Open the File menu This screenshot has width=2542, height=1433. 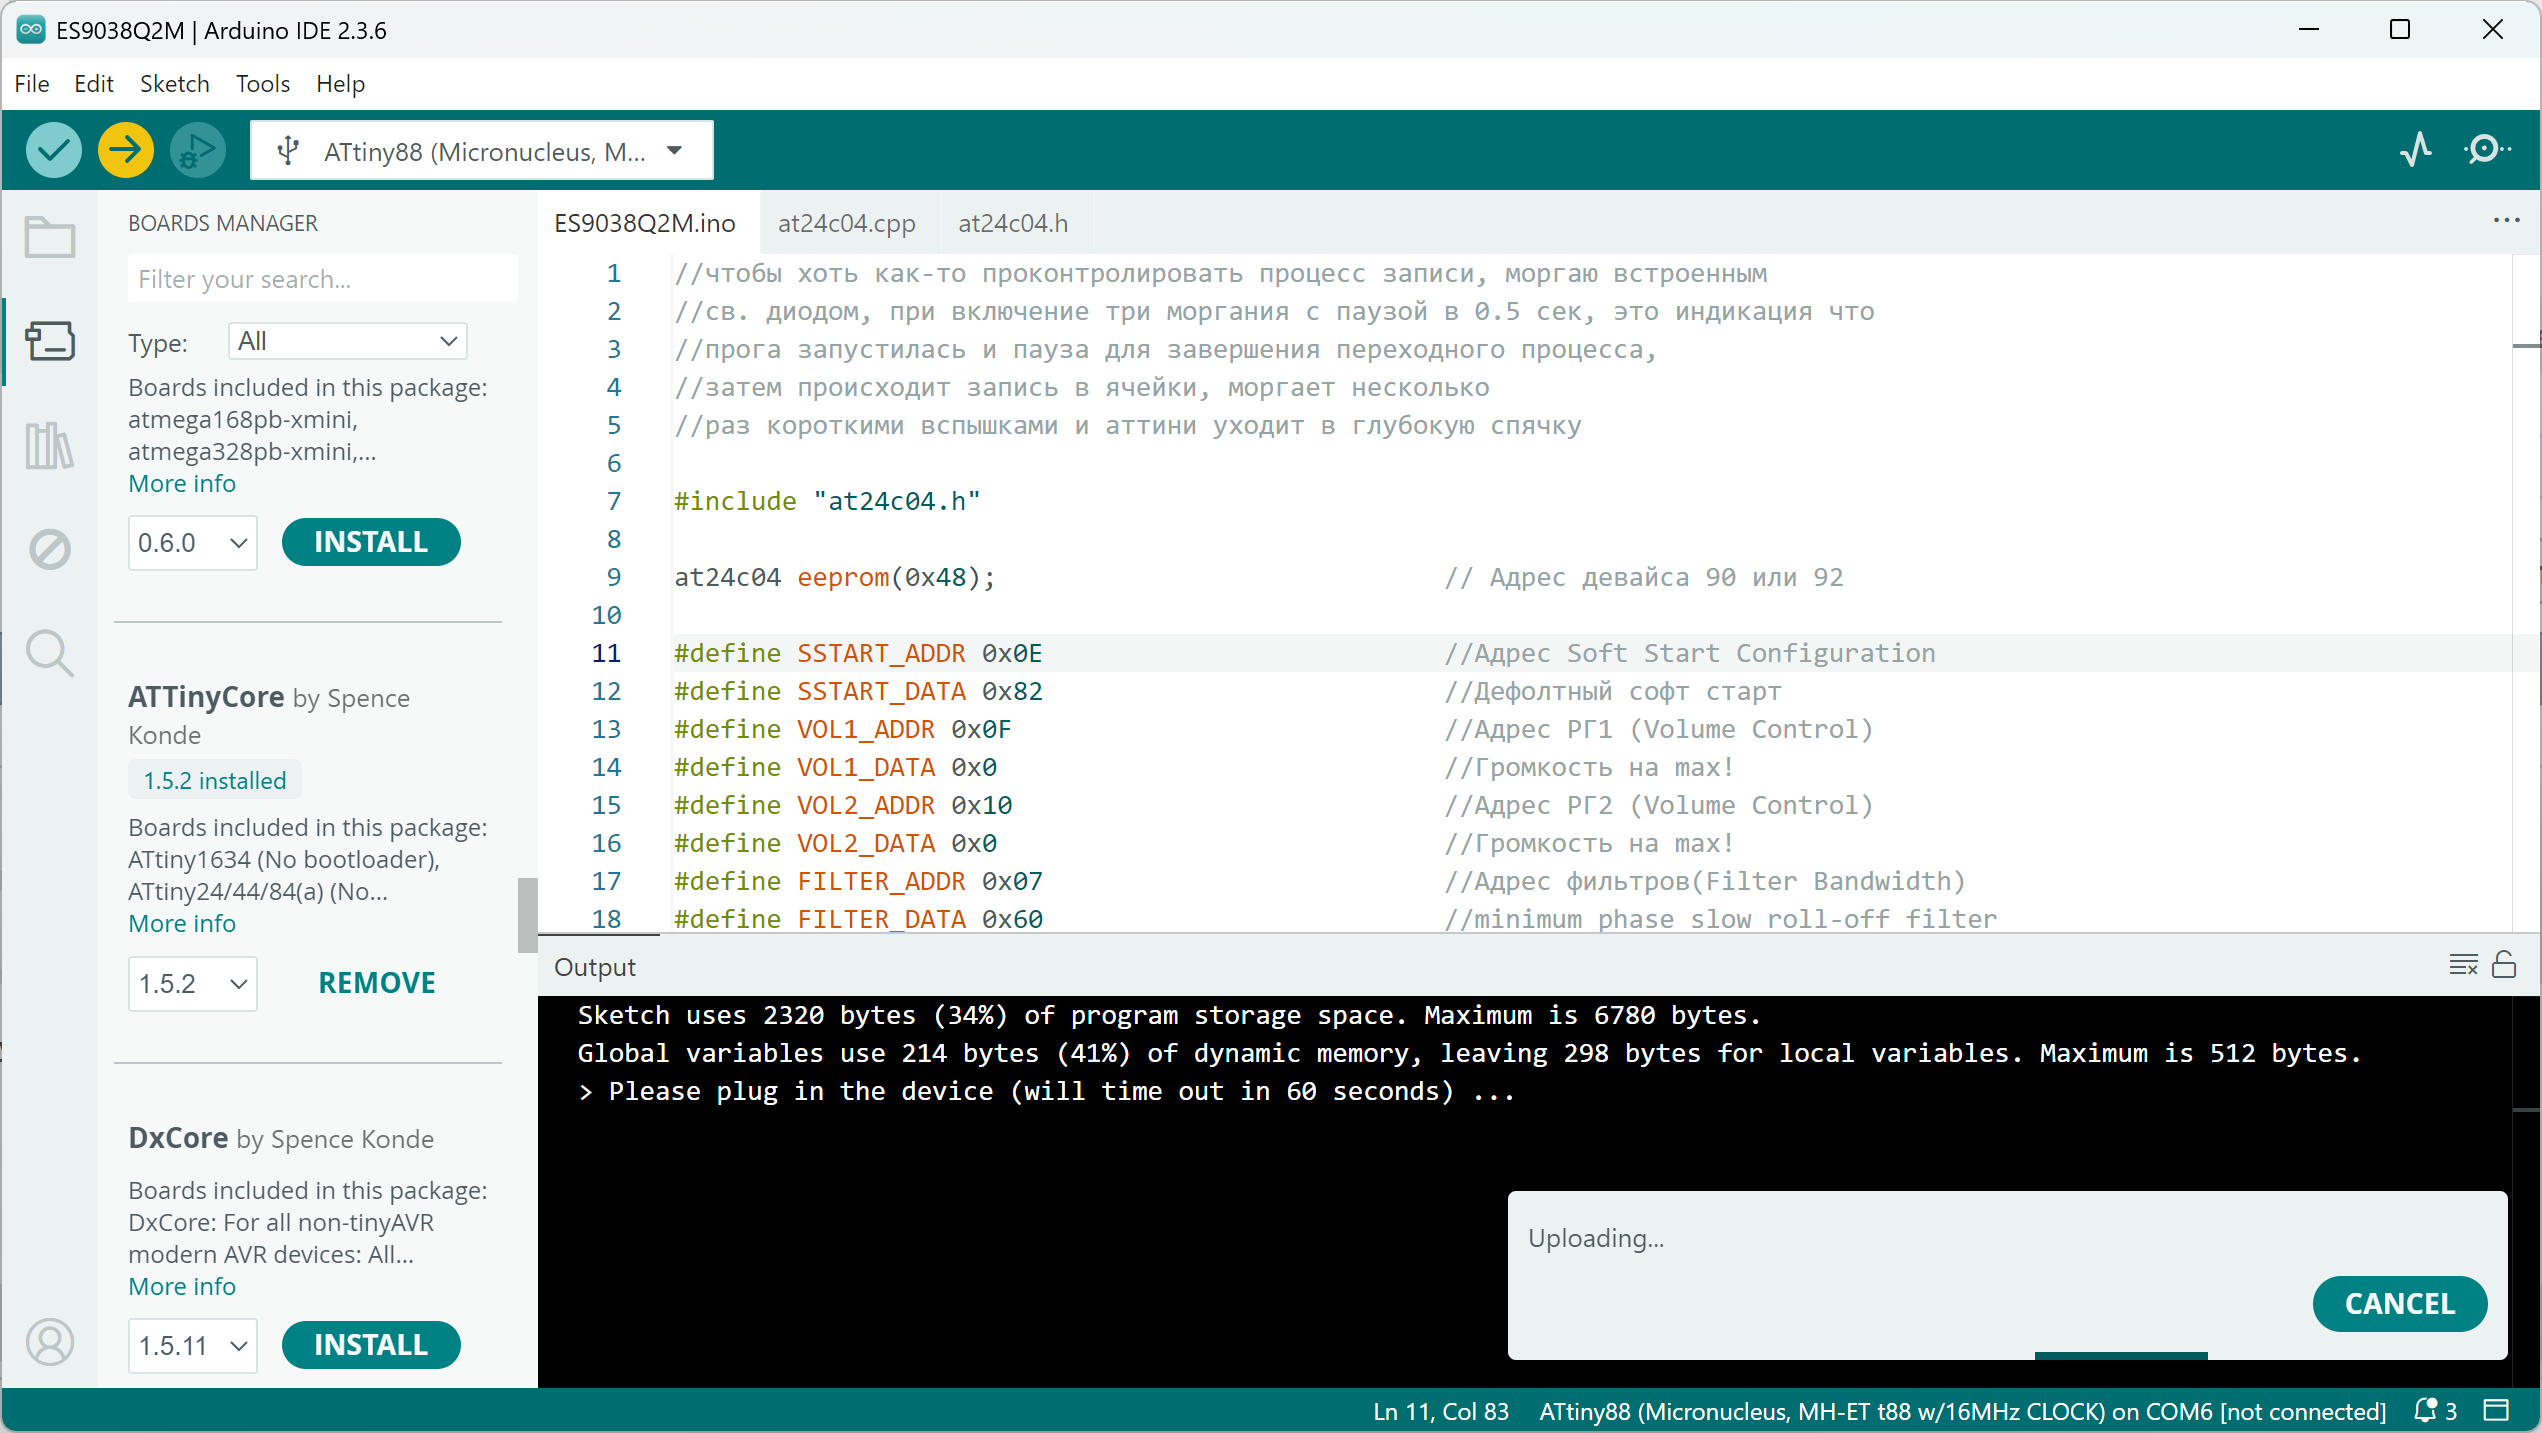coord(32,84)
